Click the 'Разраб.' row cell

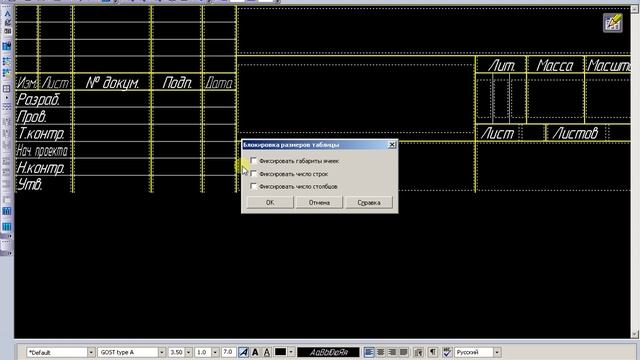click(44, 99)
